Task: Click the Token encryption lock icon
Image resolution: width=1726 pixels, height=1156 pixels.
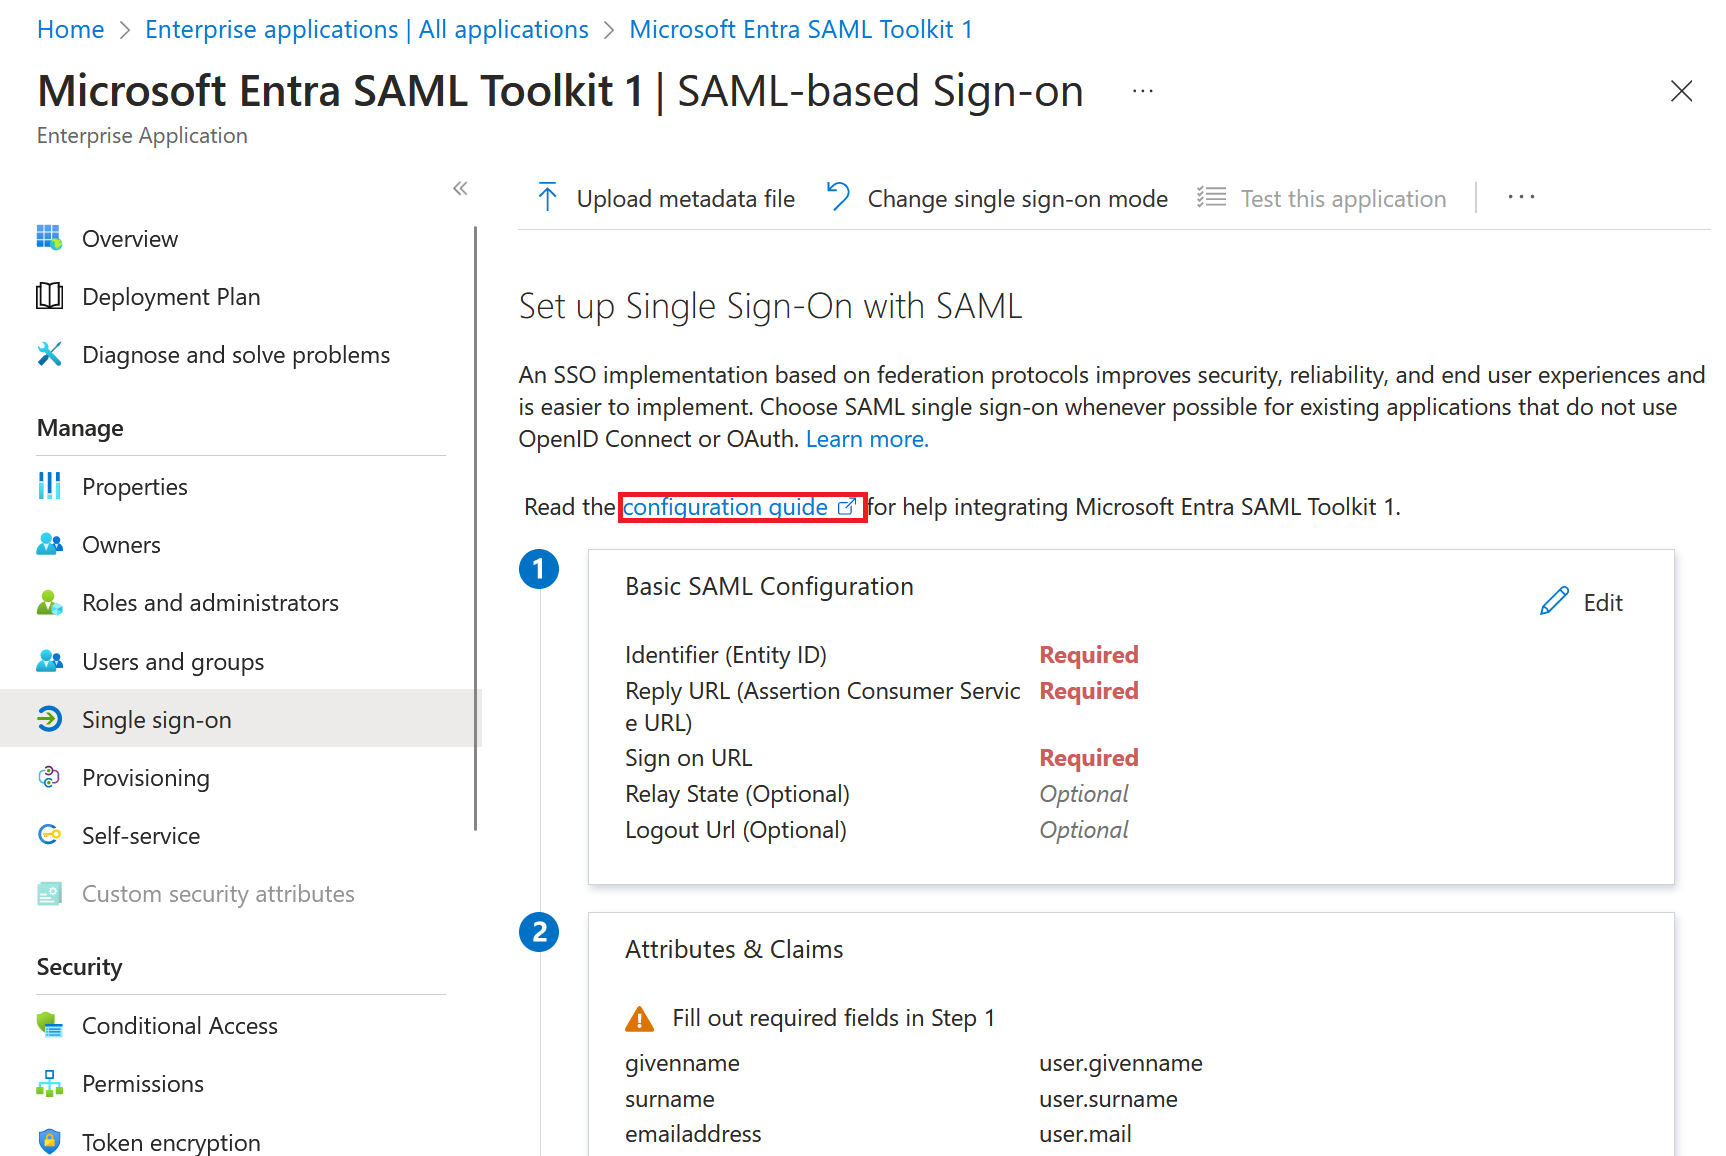Action: [x=50, y=1141]
